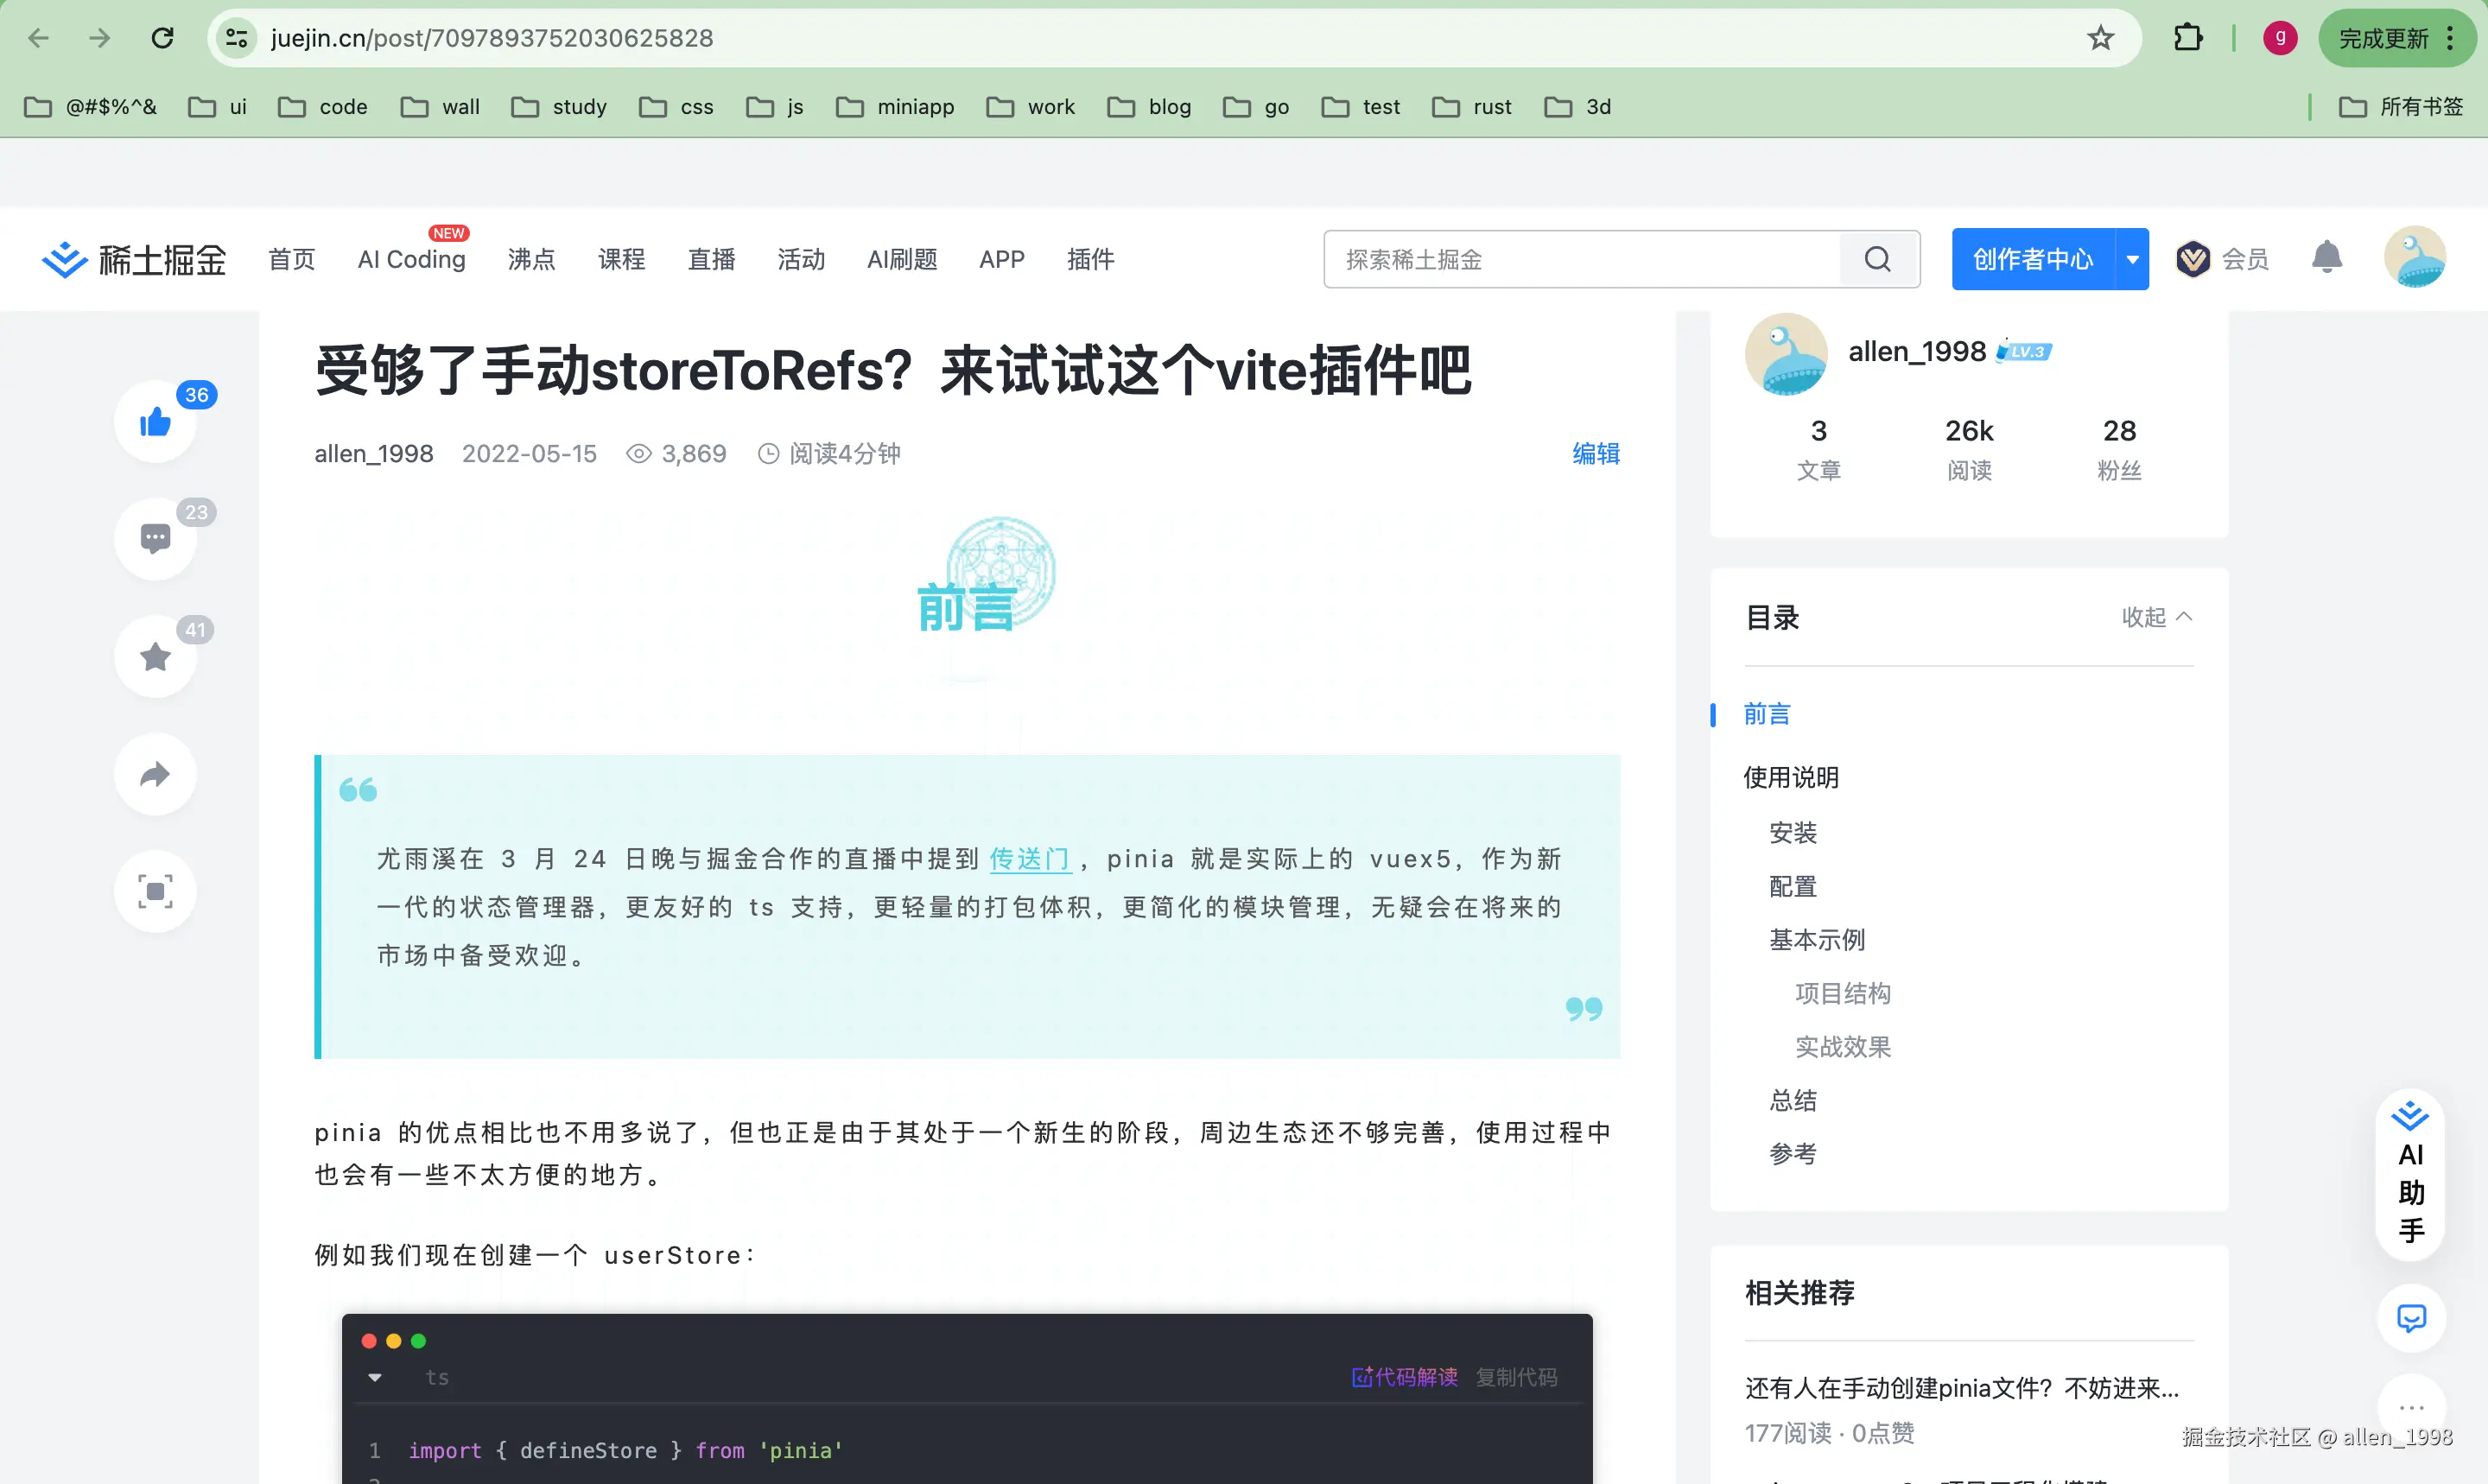The height and width of the screenshot is (1484, 2488).
Task: Go to the 课程 navigation item
Action: click(621, 260)
